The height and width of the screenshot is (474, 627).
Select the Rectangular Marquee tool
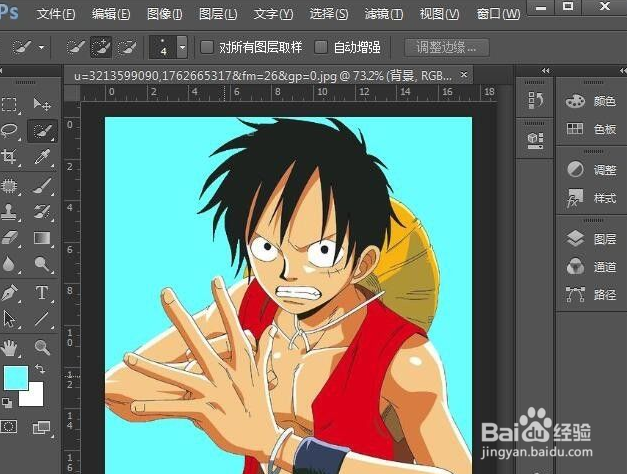click(10, 105)
